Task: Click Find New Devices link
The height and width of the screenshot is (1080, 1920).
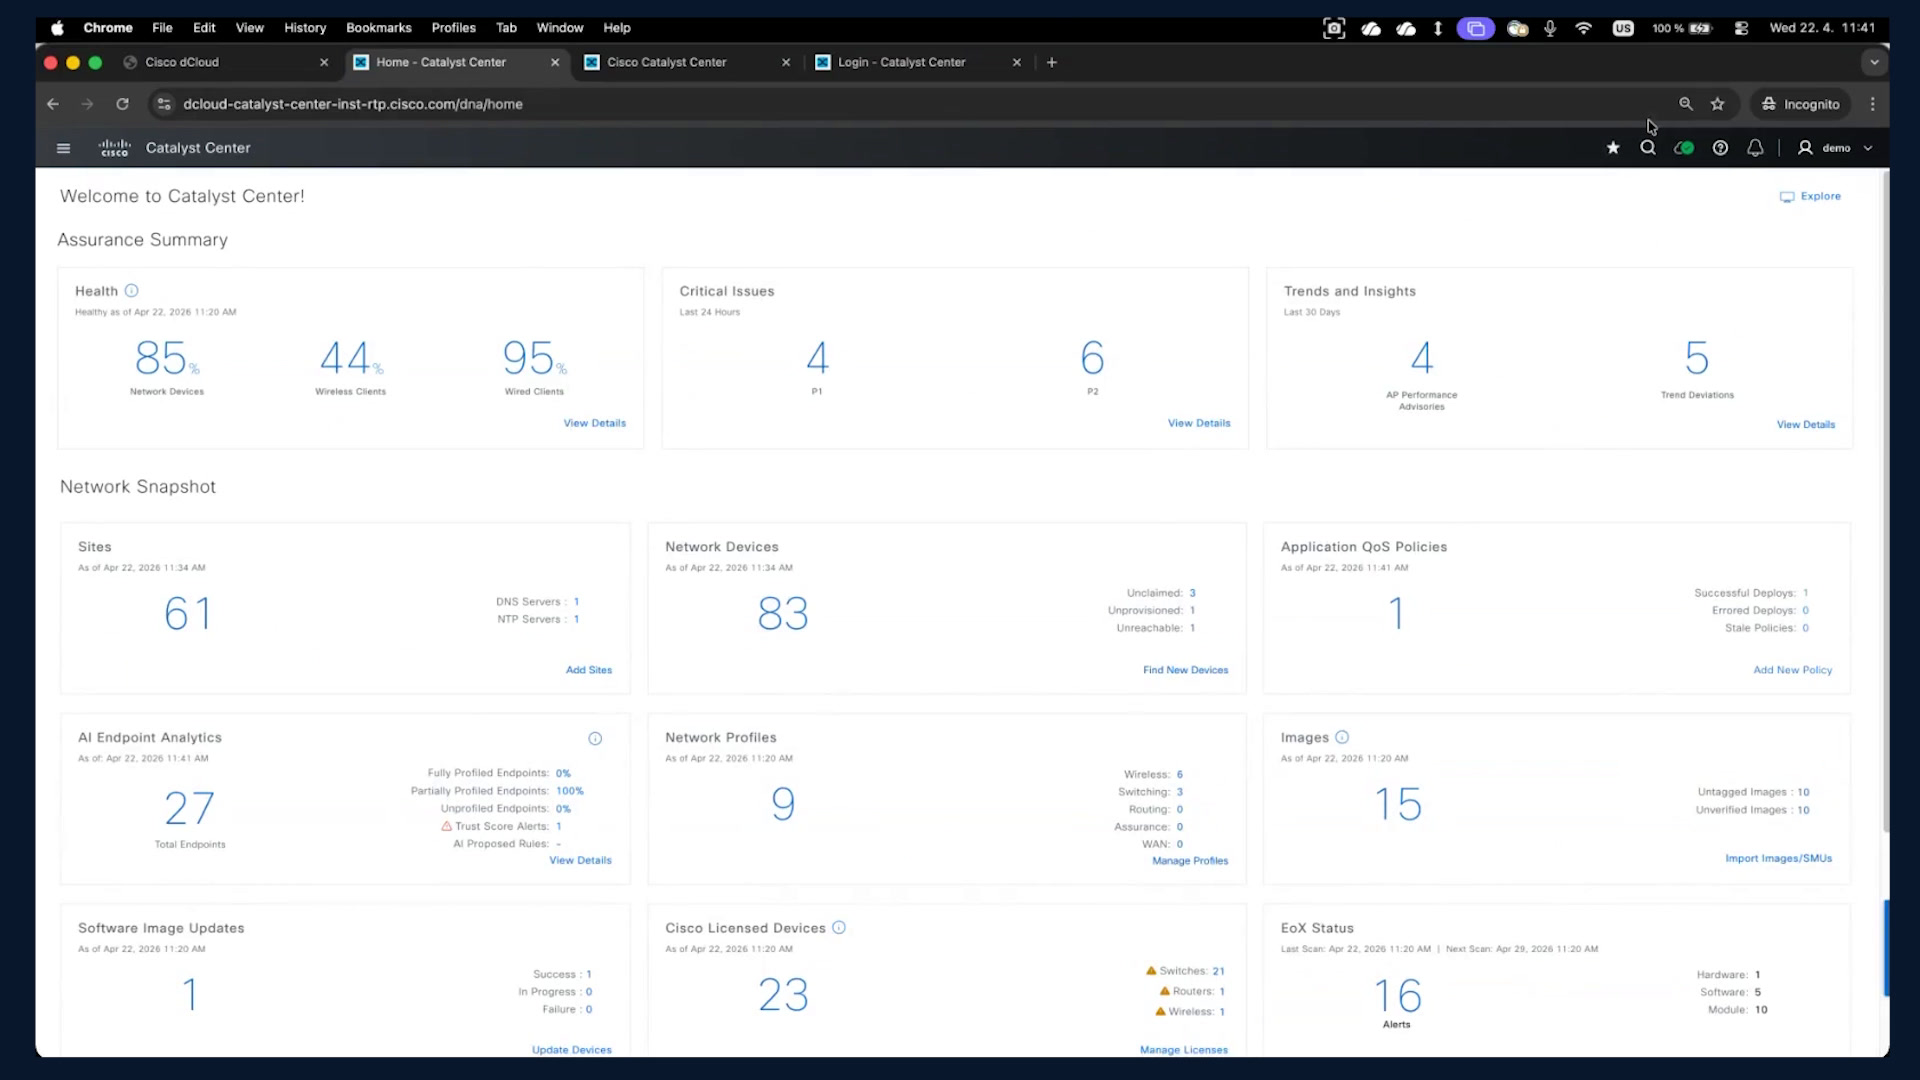Action: pyautogui.click(x=1185, y=670)
